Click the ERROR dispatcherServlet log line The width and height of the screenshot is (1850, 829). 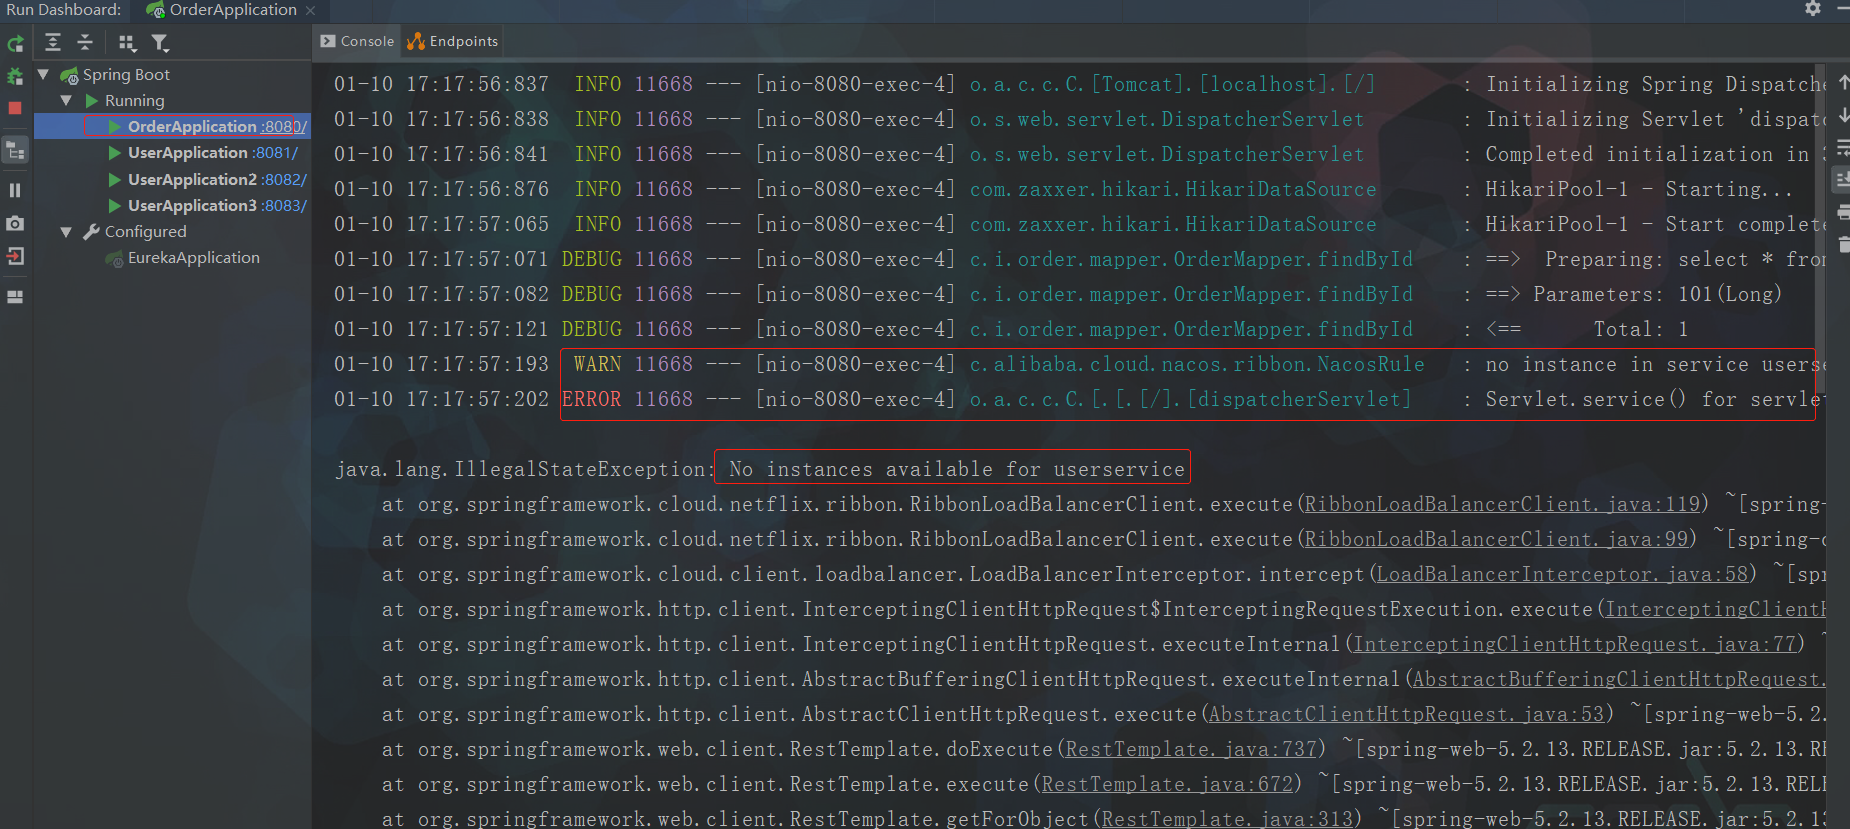(1079, 399)
